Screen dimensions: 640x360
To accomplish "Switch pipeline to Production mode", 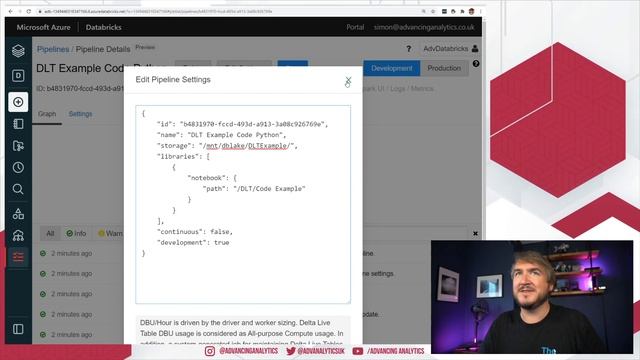I will click(x=444, y=68).
